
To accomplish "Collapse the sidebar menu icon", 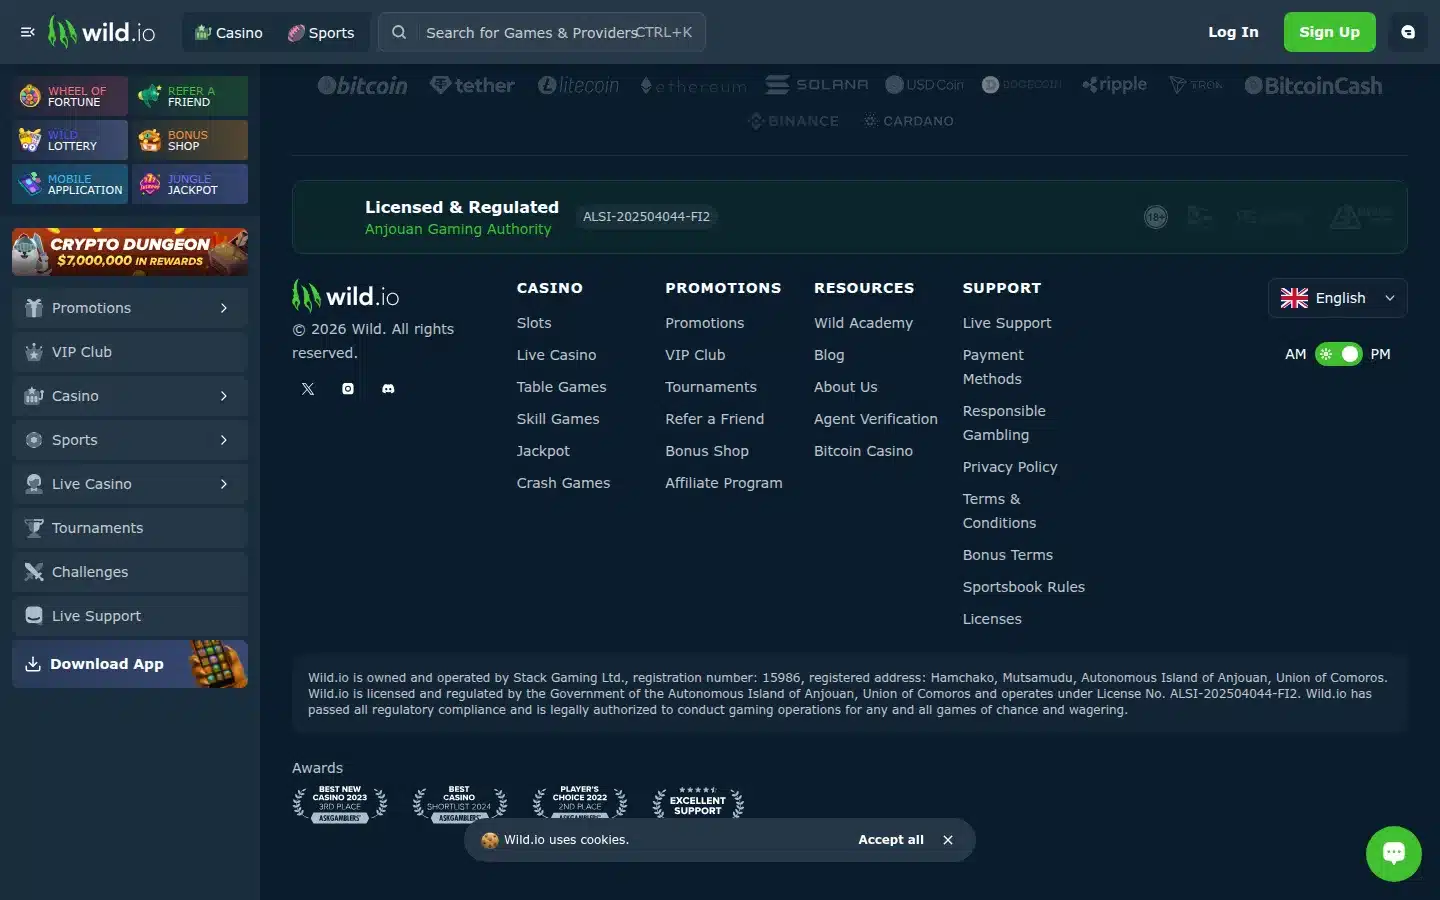I will point(28,32).
